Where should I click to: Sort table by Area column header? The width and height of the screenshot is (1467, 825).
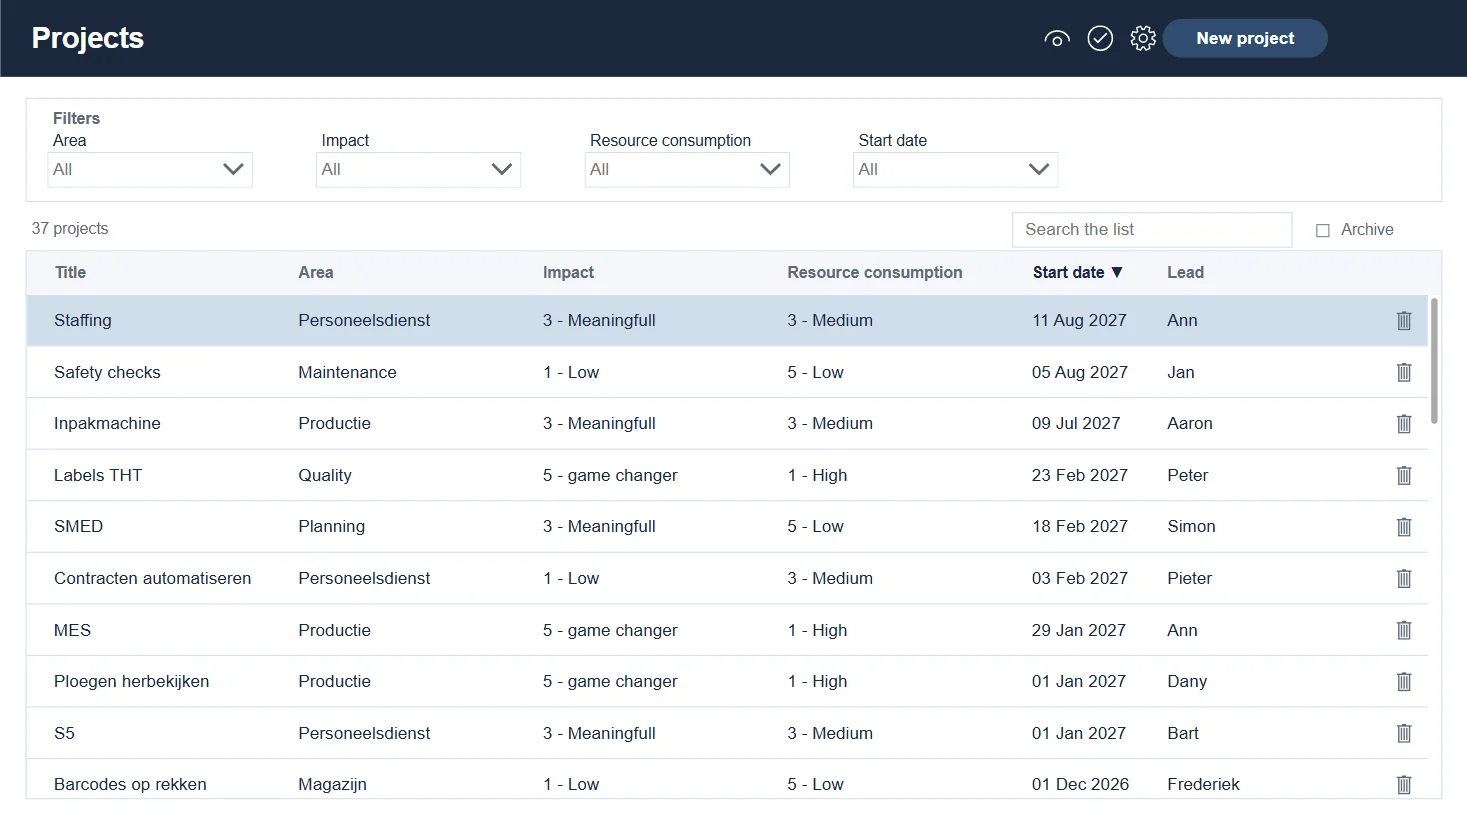coord(316,272)
